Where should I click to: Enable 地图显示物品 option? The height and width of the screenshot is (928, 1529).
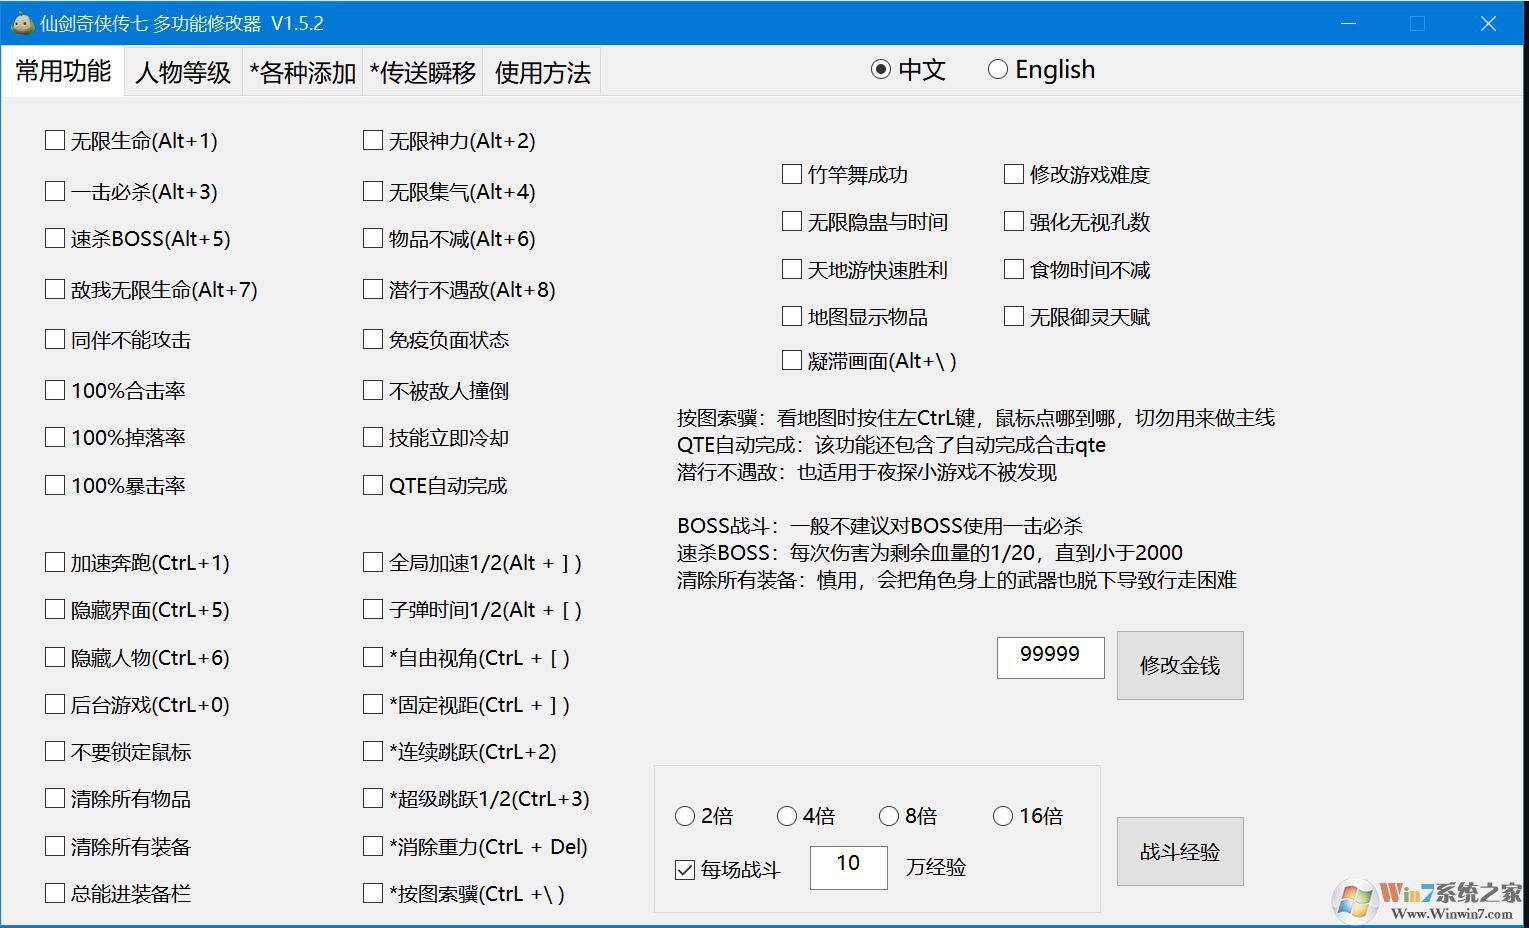coord(791,315)
